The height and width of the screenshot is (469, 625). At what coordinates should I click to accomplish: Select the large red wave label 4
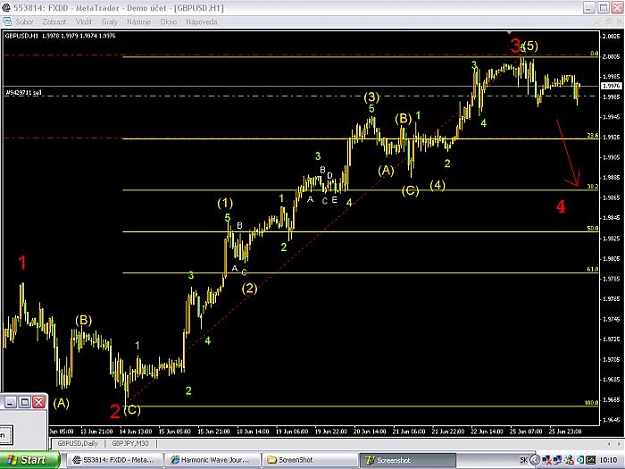click(x=561, y=207)
